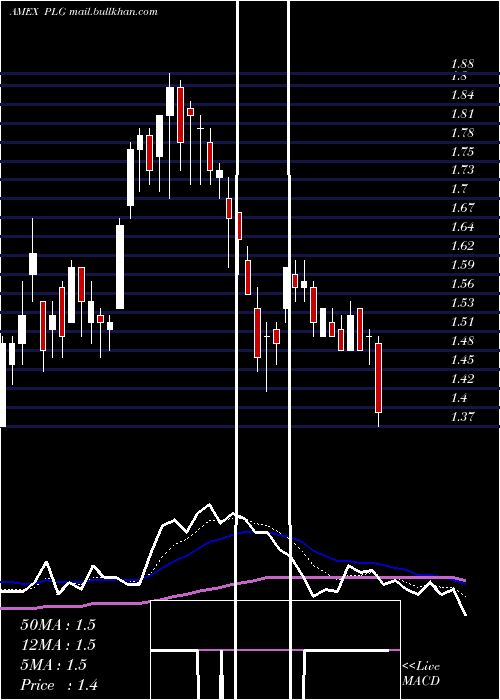Click the 1.59 price axis label
Viewport: 500px width, 700px height.
point(462,265)
